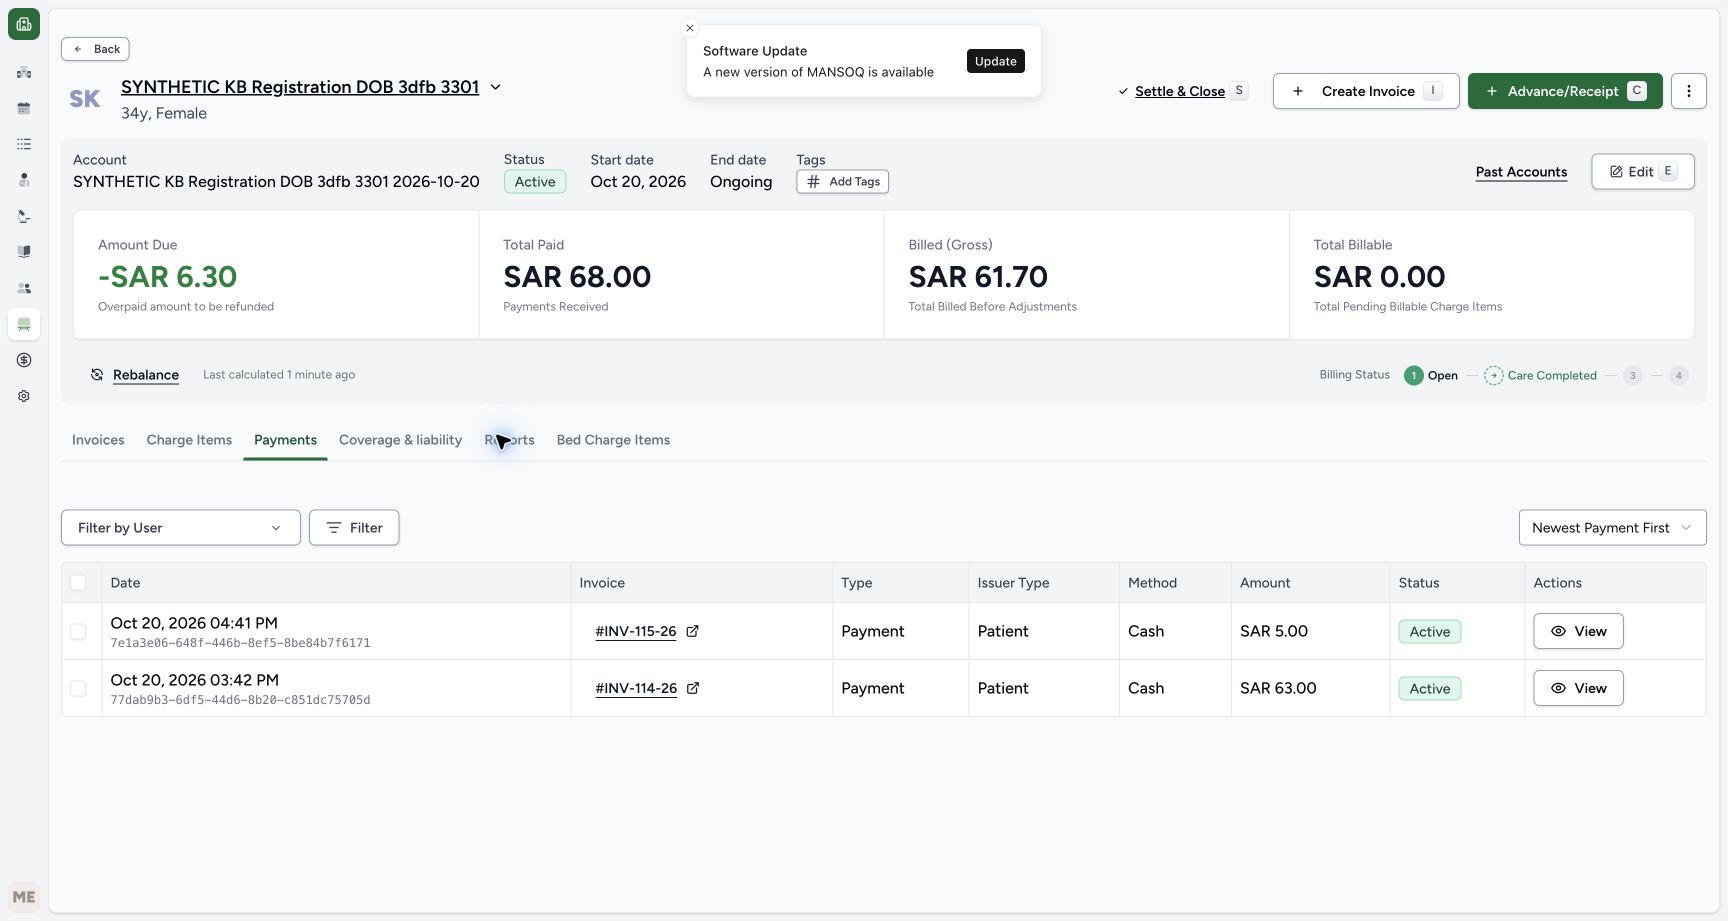Viewport: 1728px width, 921px height.
Task: Open the Filter by User dropdown
Action: click(181, 528)
